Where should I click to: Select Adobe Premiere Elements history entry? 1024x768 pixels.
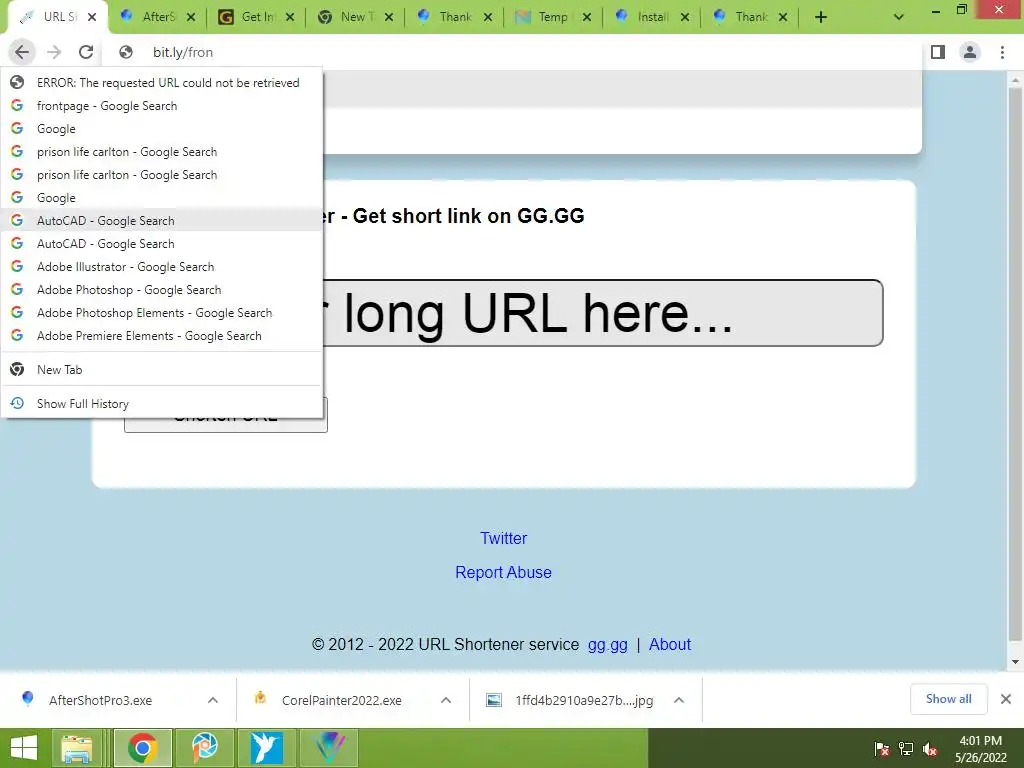[x=162, y=336]
